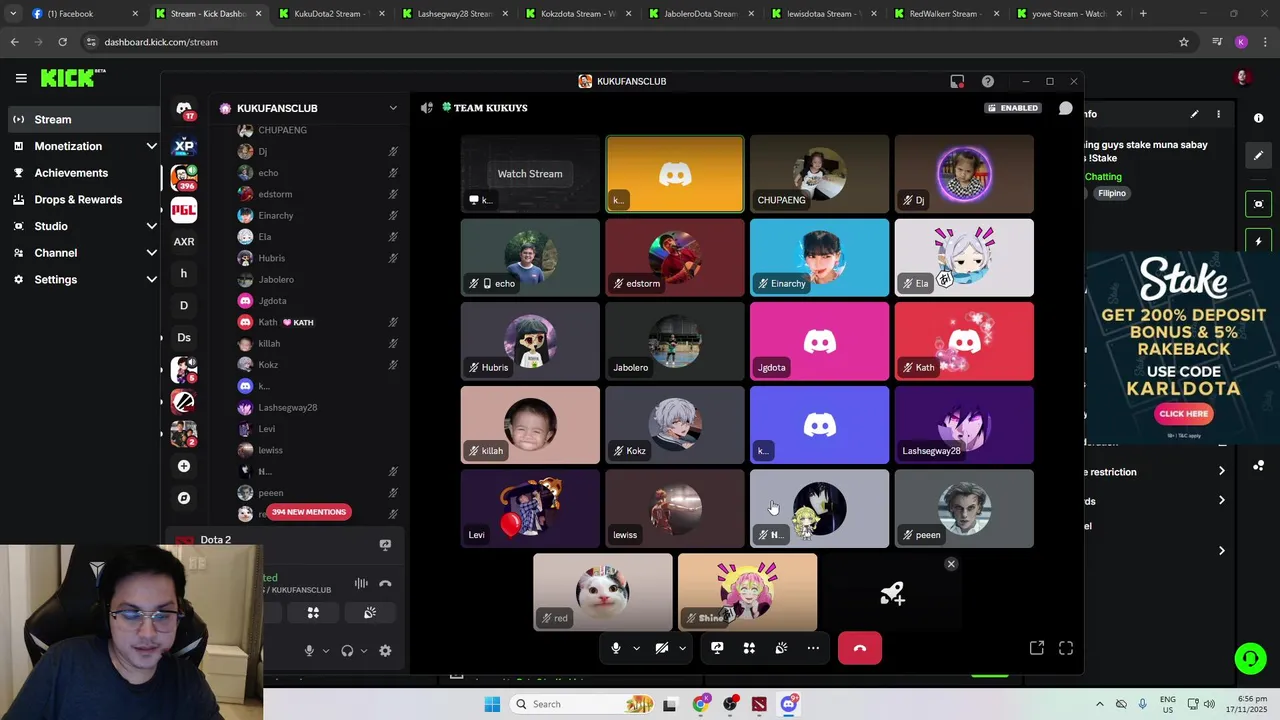Screen dimensions: 1280x720
Task: Switch to RedWalkerr Stream browser tab
Action: point(946,14)
